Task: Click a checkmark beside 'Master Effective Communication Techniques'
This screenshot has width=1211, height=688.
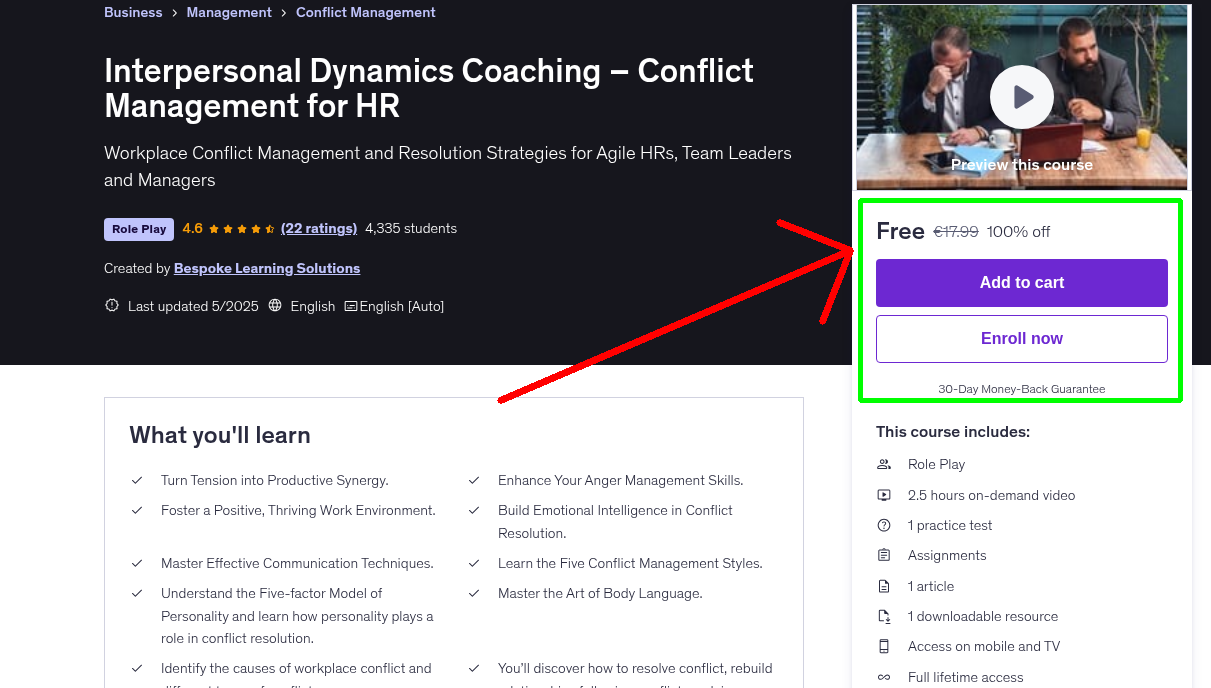Action: pos(137,563)
